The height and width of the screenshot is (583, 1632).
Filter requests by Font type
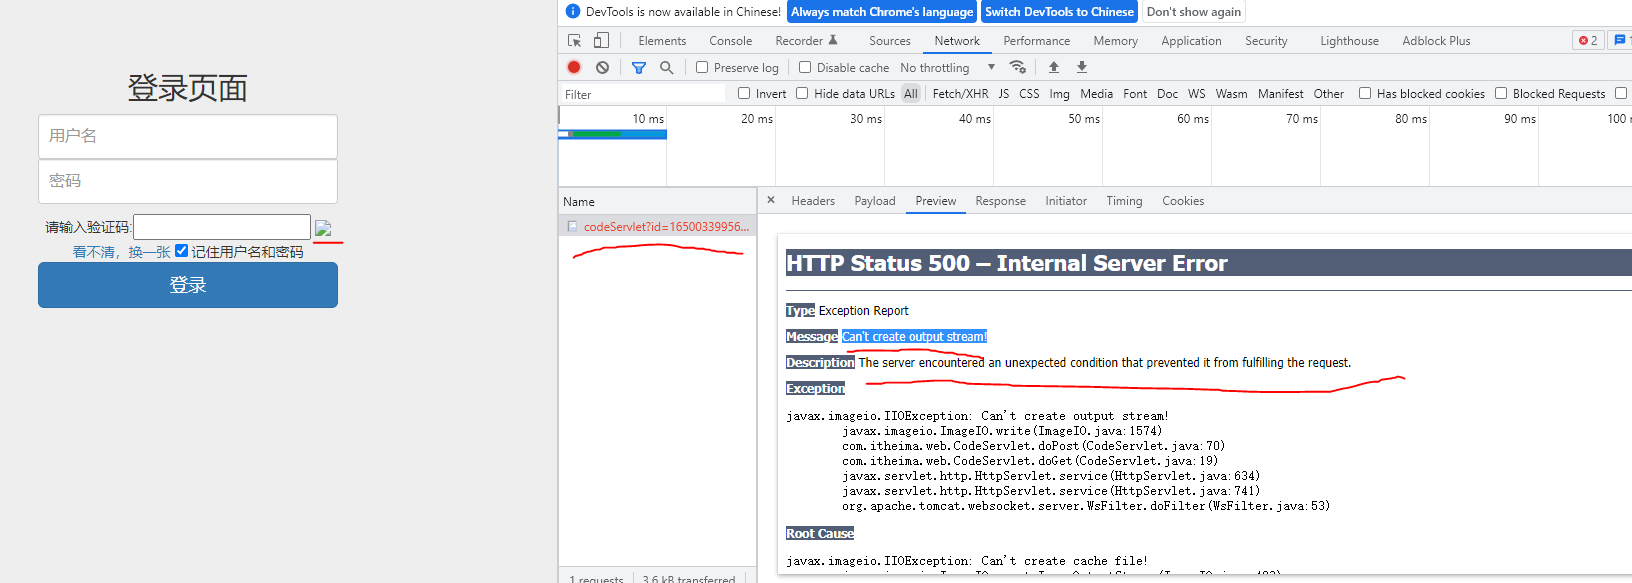1135,94
